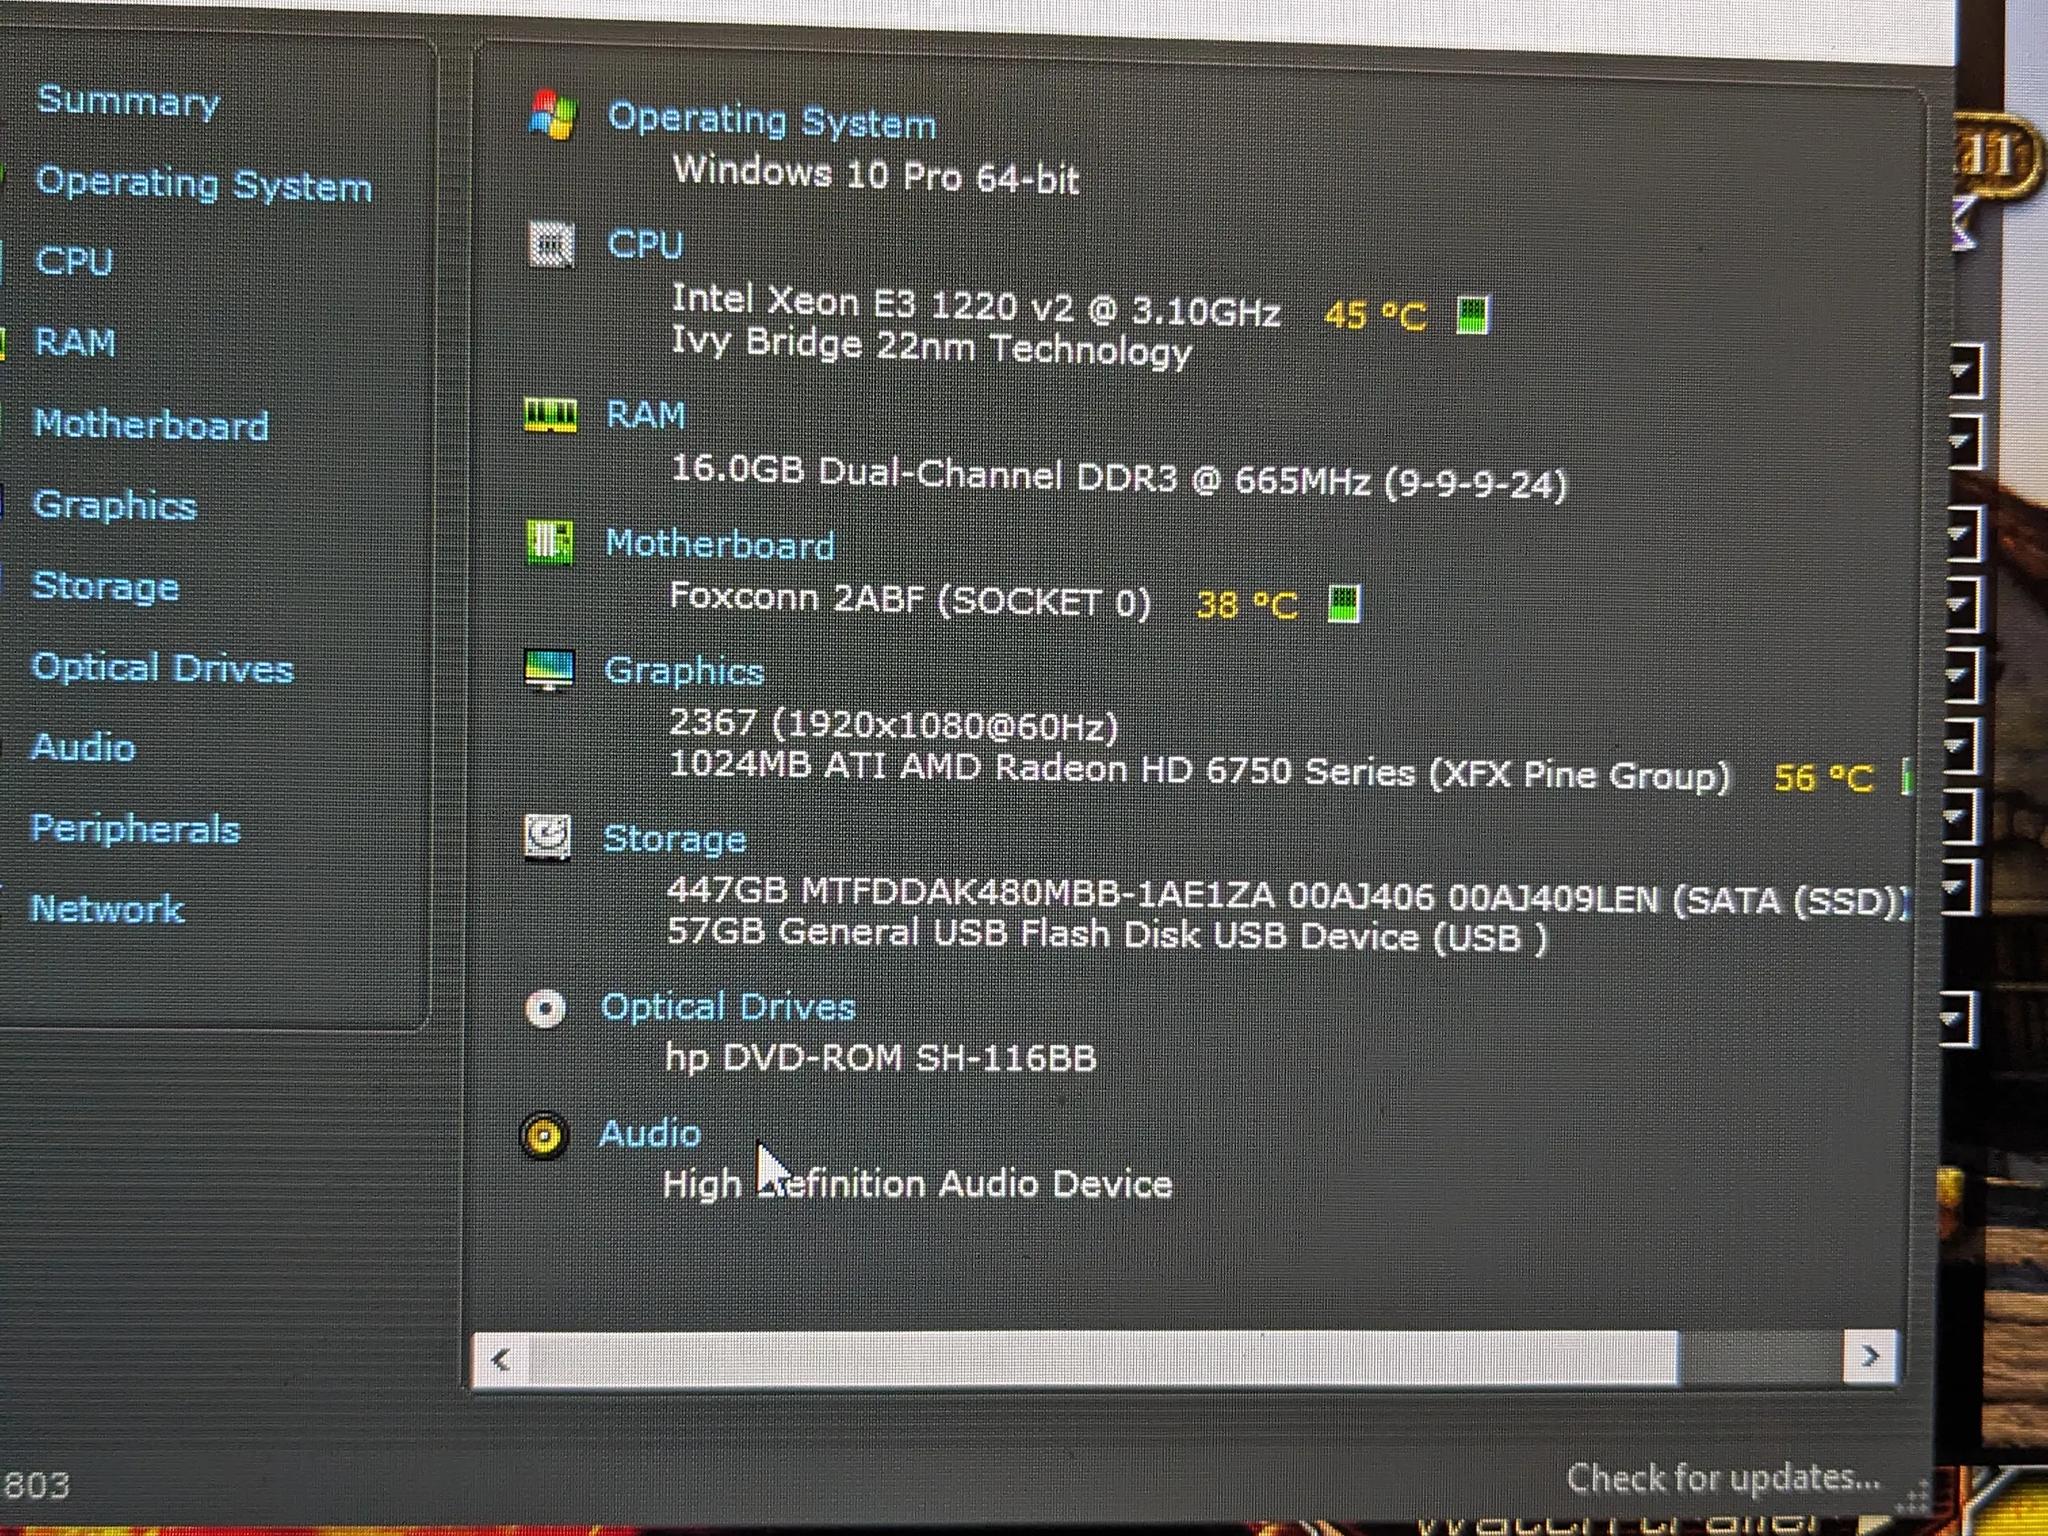Click 'High Definition Audio Device' text
2048x1536 pixels.
pyautogui.click(x=917, y=1184)
